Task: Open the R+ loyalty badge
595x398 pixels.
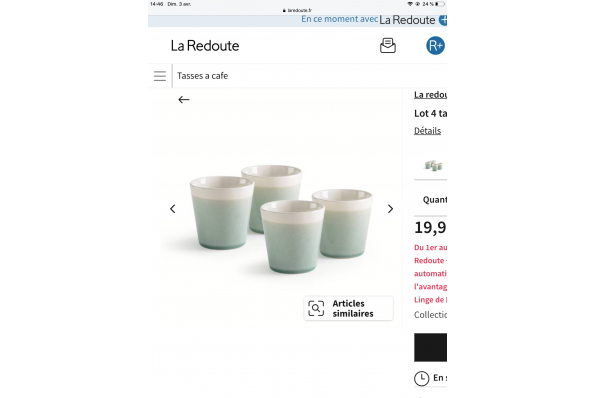Action: point(435,46)
